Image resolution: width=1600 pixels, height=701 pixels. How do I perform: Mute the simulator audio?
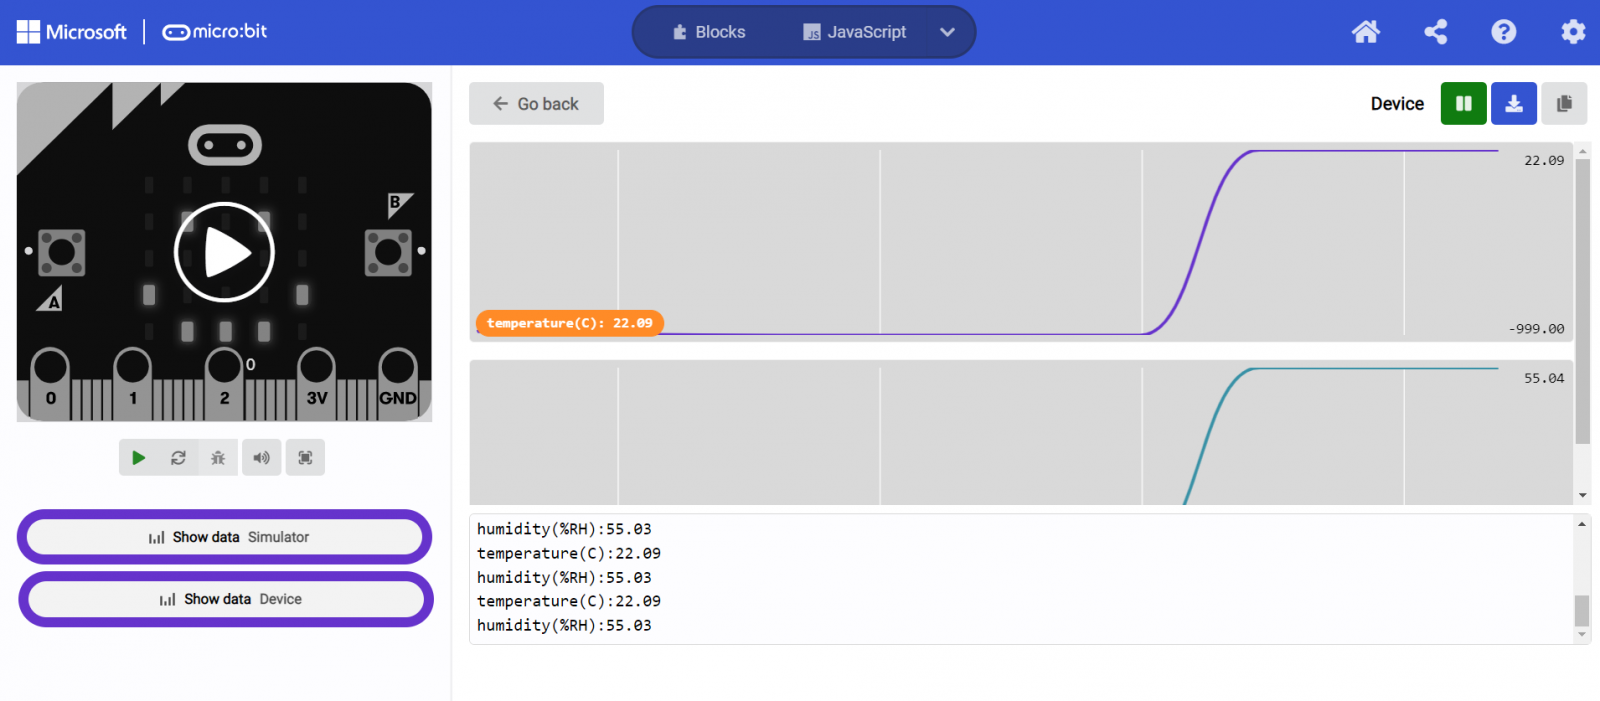[x=261, y=458]
